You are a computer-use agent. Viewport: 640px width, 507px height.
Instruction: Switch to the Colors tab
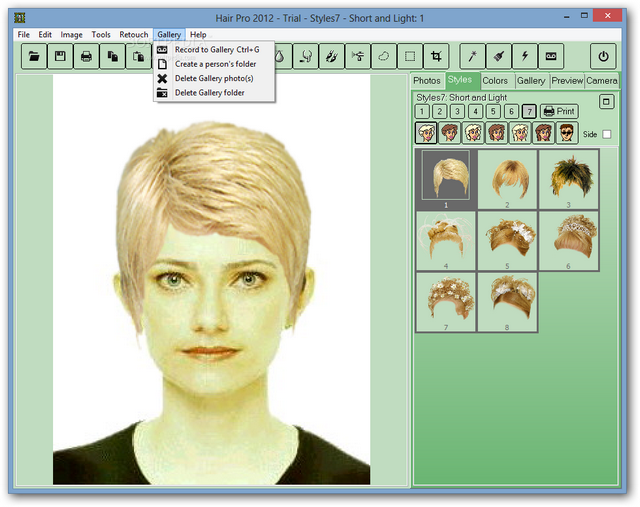(495, 80)
